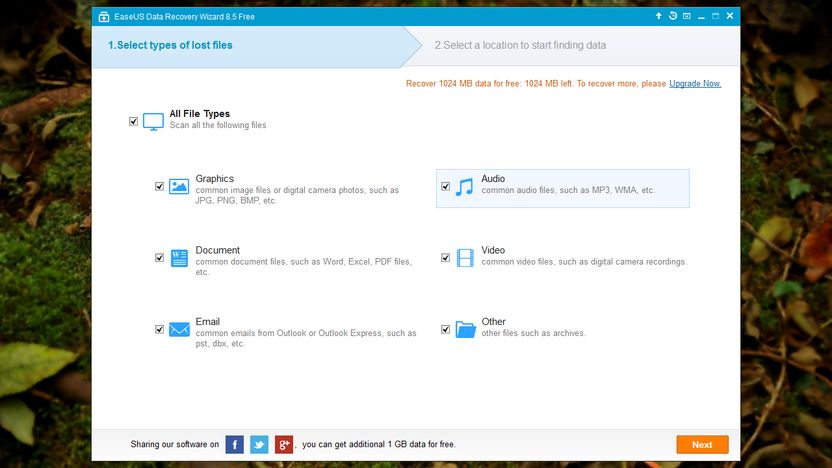Click the All File Types label
Image resolution: width=832 pixels, height=468 pixels.
pos(200,114)
